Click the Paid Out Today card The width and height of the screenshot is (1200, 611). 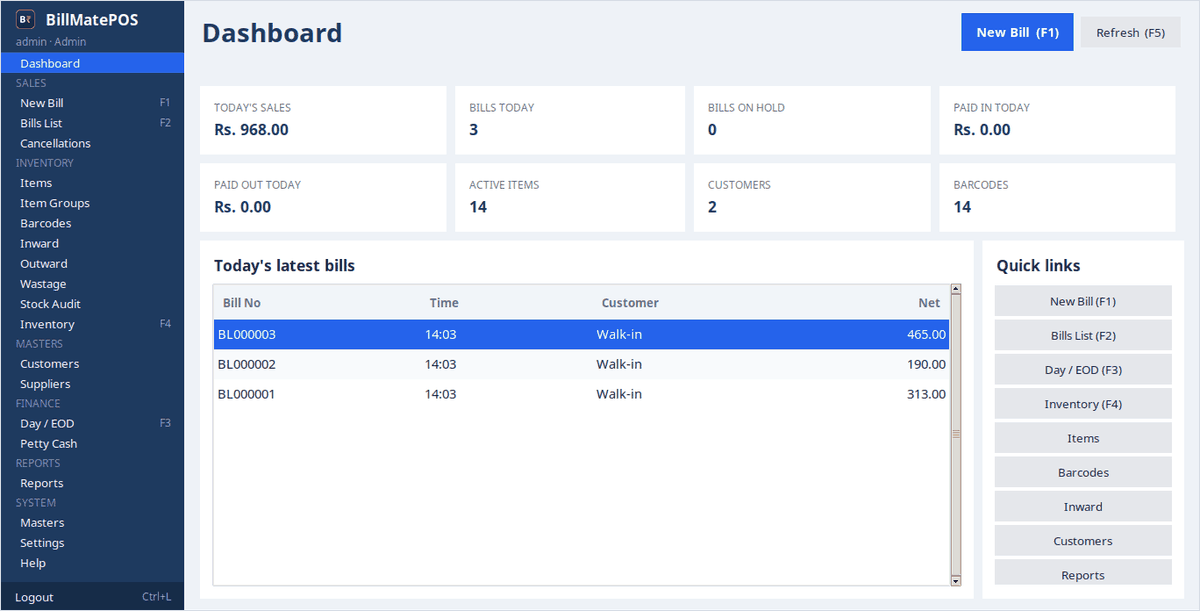click(323, 198)
